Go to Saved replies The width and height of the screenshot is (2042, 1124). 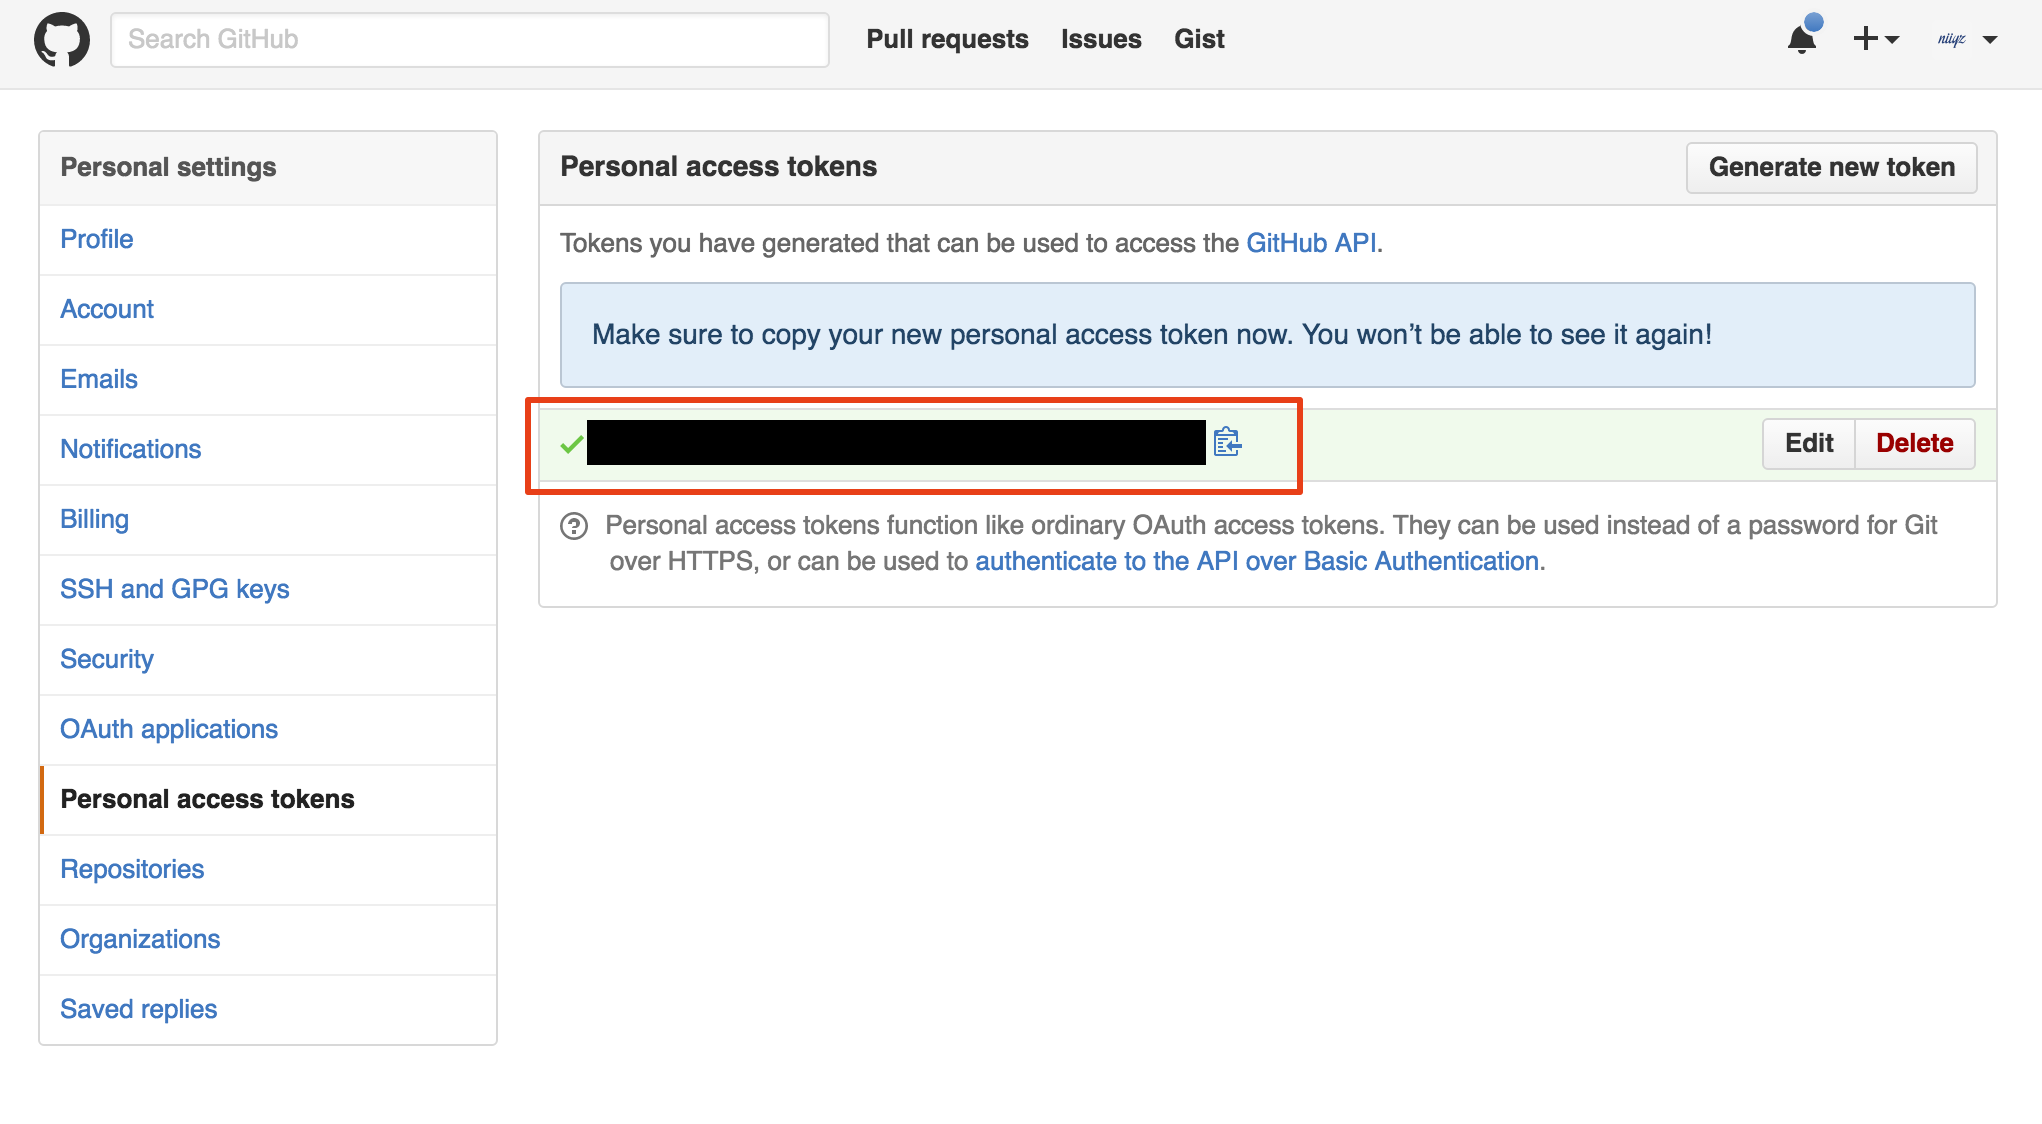click(268, 1010)
